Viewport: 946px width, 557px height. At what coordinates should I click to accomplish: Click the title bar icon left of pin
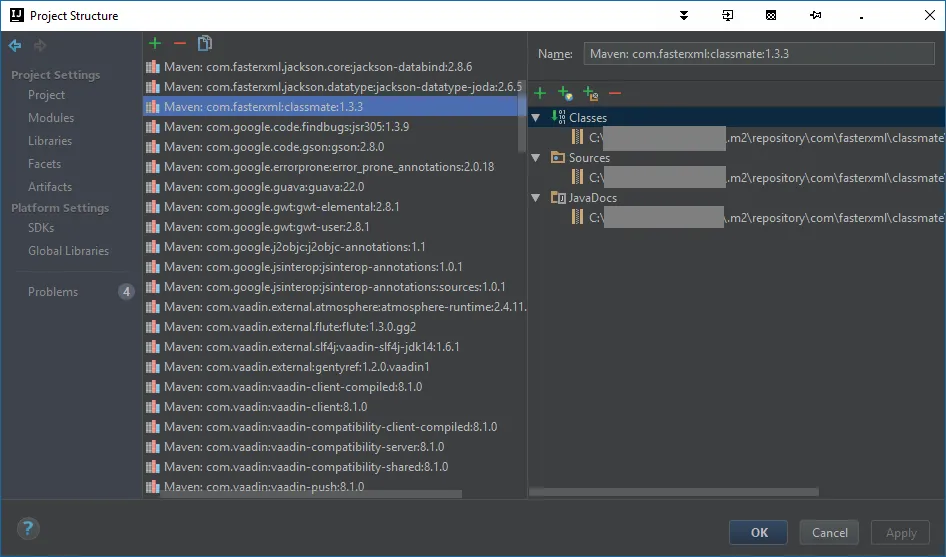click(771, 15)
